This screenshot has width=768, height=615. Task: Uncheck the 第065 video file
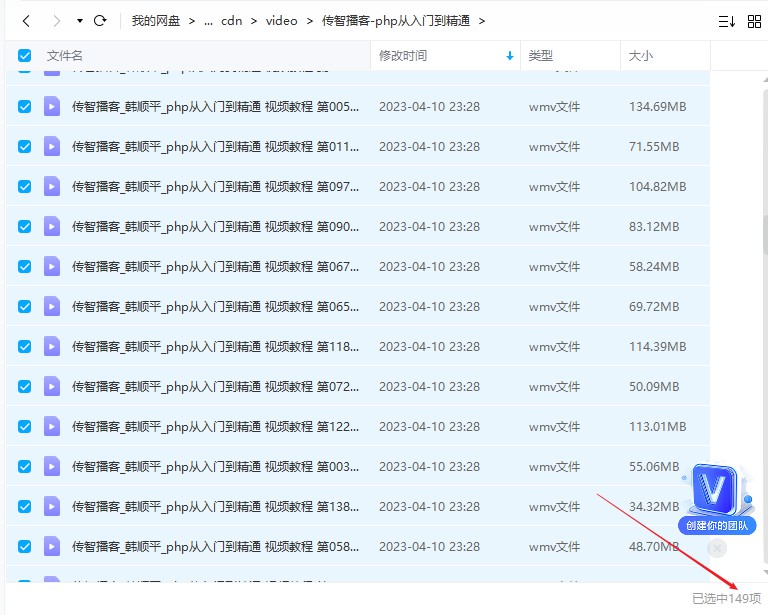click(24, 307)
